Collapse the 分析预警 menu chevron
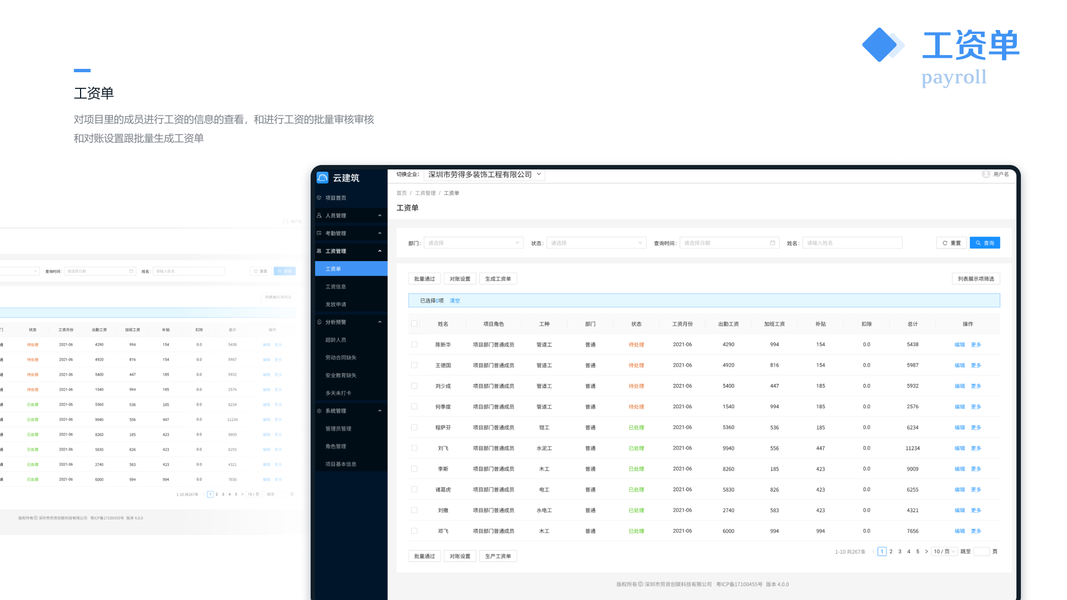1067x600 pixels. coord(380,322)
